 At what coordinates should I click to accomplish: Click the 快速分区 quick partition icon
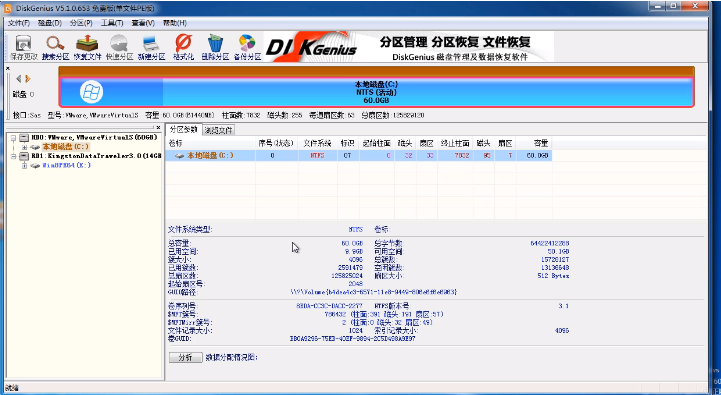(x=119, y=47)
